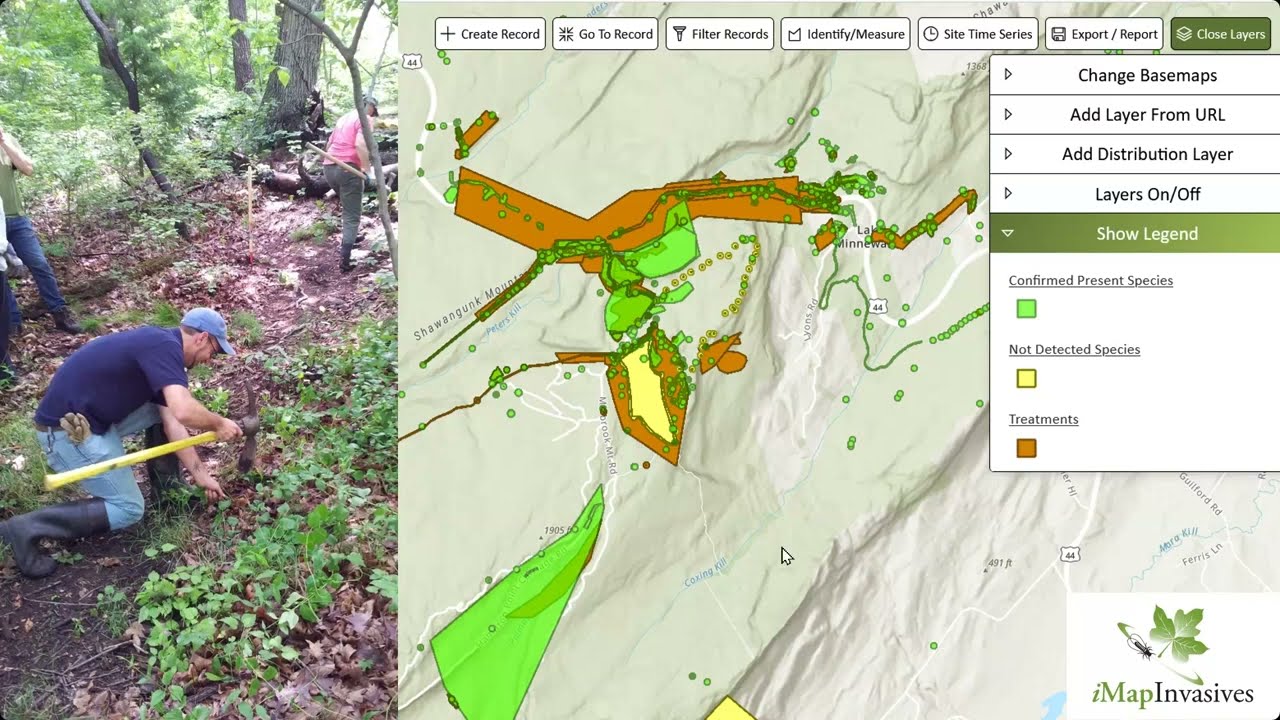This screenshot has width=1280, height=720.
Task: Close the Layers panel
Action: tap(1221, 34)
